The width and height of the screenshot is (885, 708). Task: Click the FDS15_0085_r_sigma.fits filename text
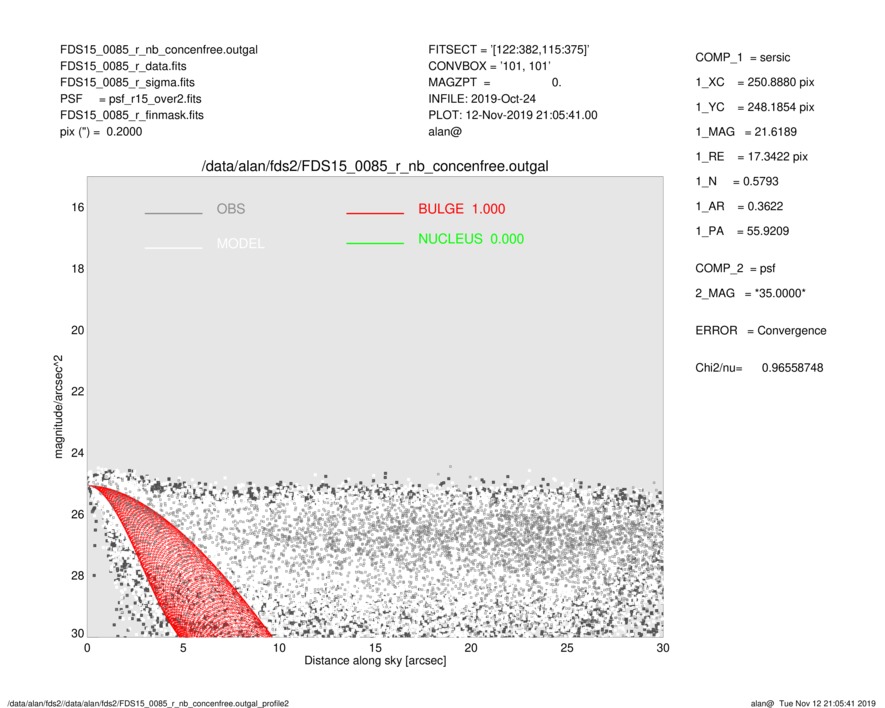pyautogui.click(x=135, y=83)
